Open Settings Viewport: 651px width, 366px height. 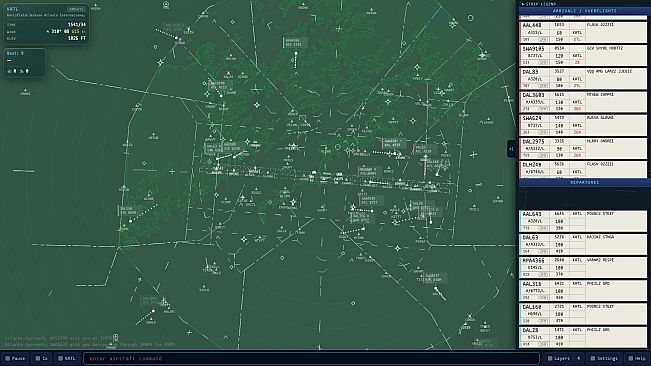coord(604,358)
